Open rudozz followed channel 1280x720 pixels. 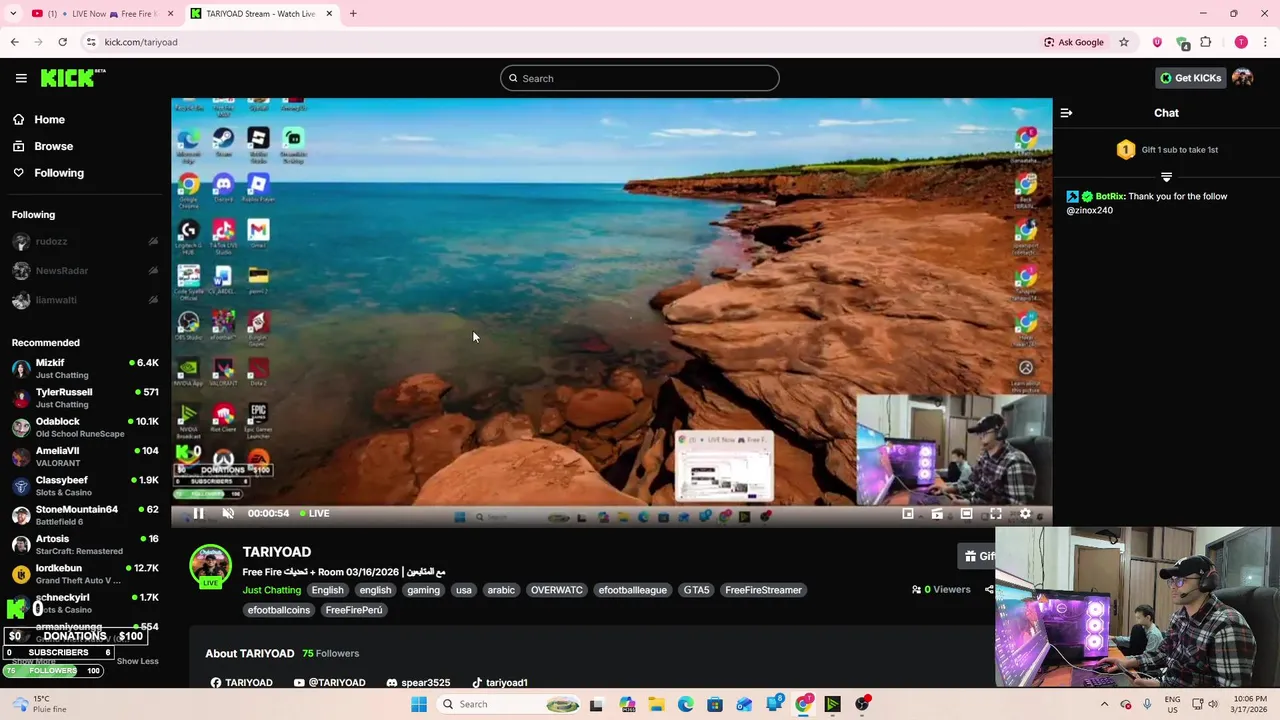[85, 241]
